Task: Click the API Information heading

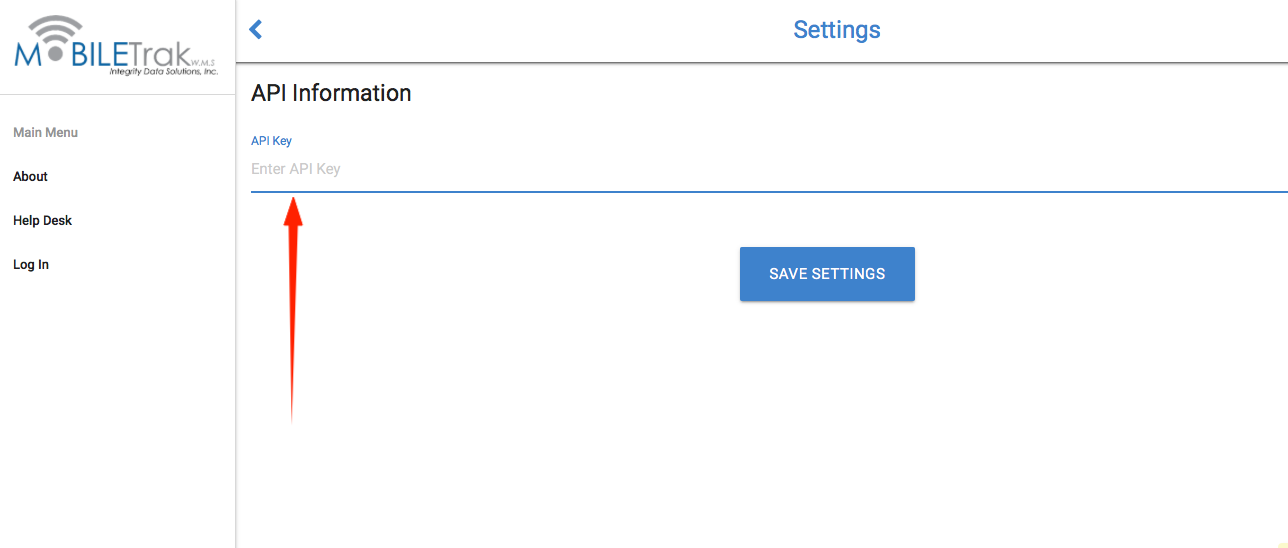Action: (331, 93)
